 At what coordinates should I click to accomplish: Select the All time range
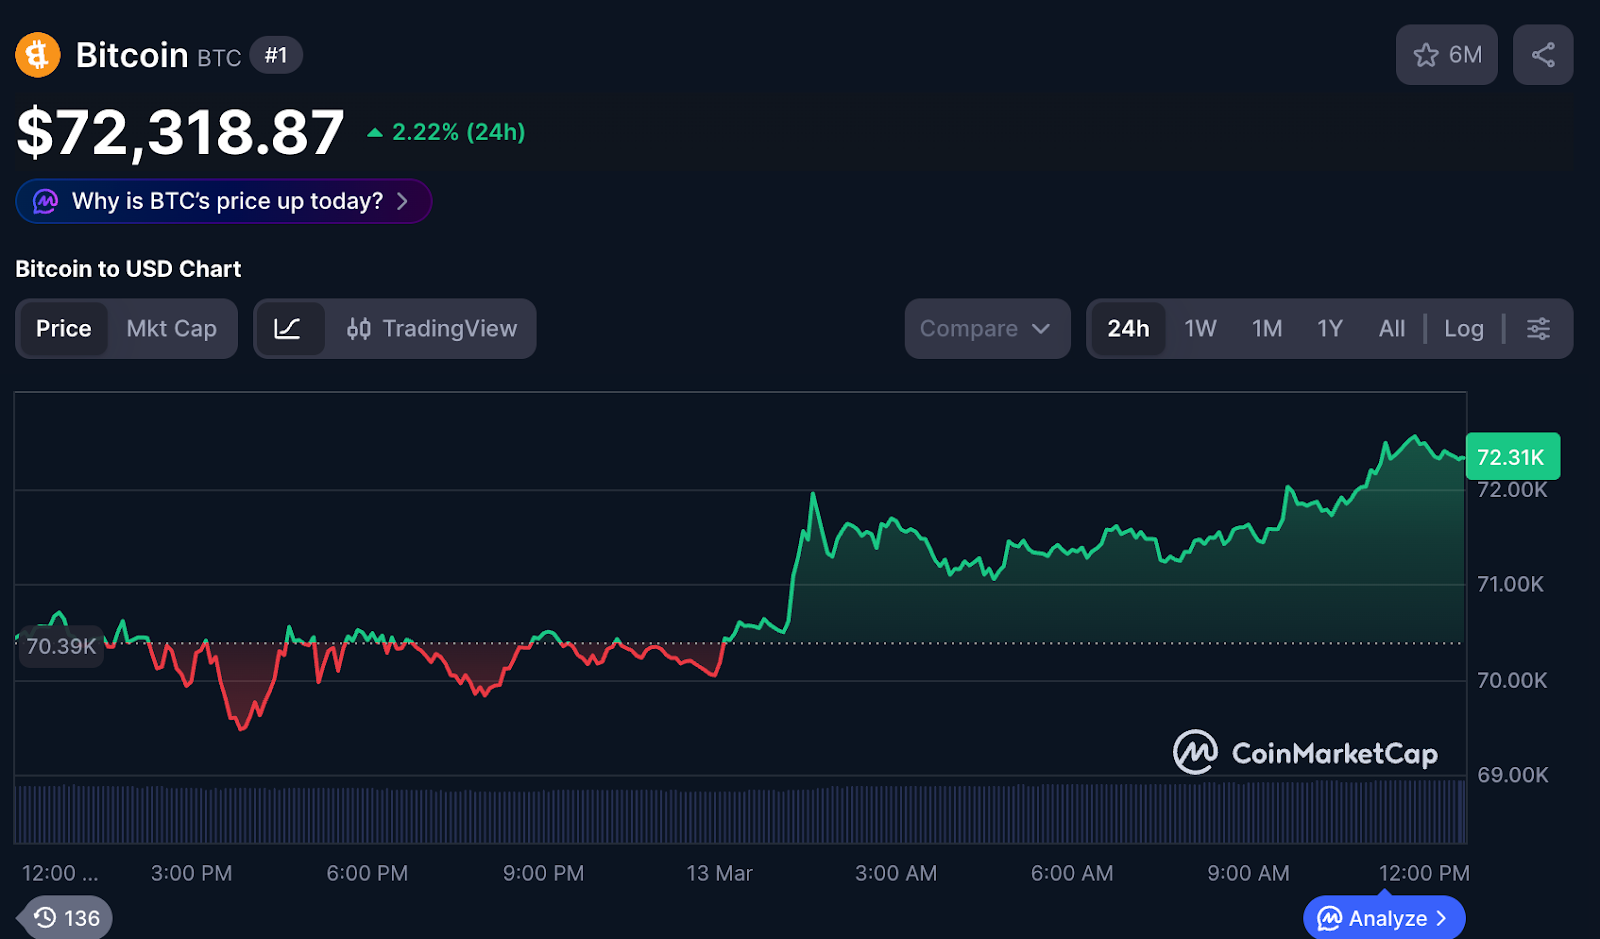[1391, 329]
